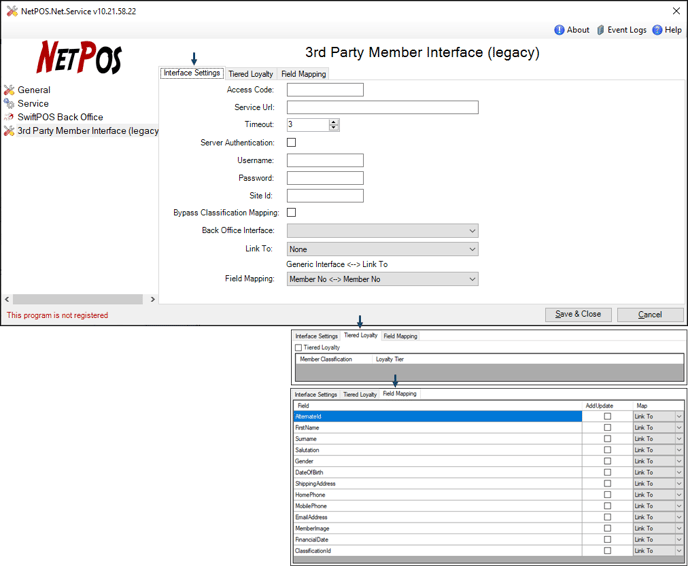Open Map dropdown for Gender row

coord(658,461)
